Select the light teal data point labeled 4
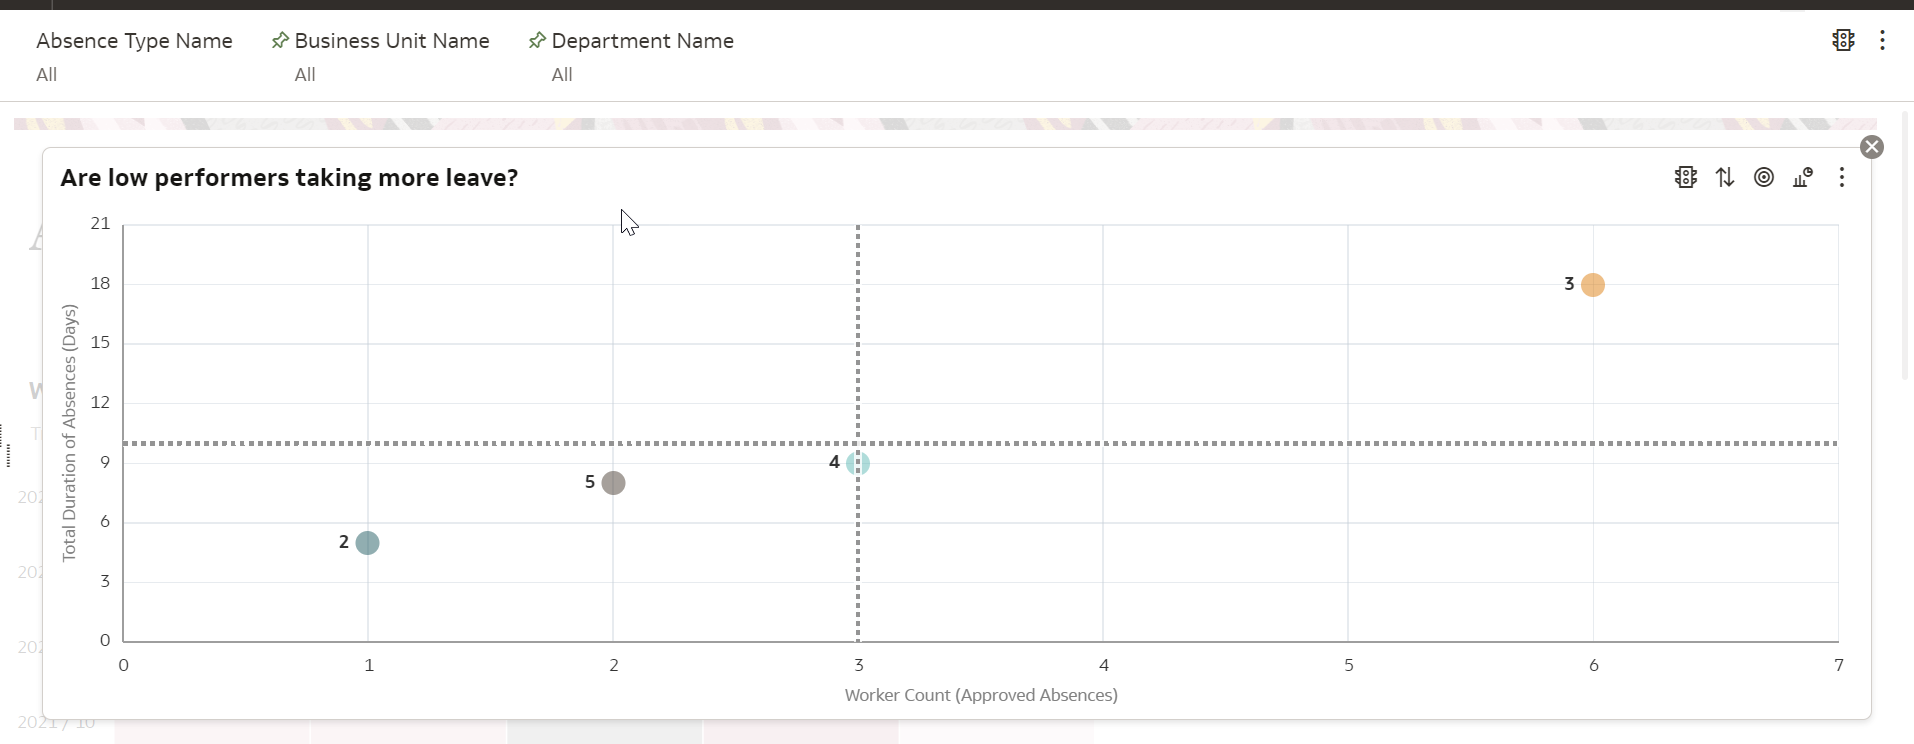 click(858, 463)
